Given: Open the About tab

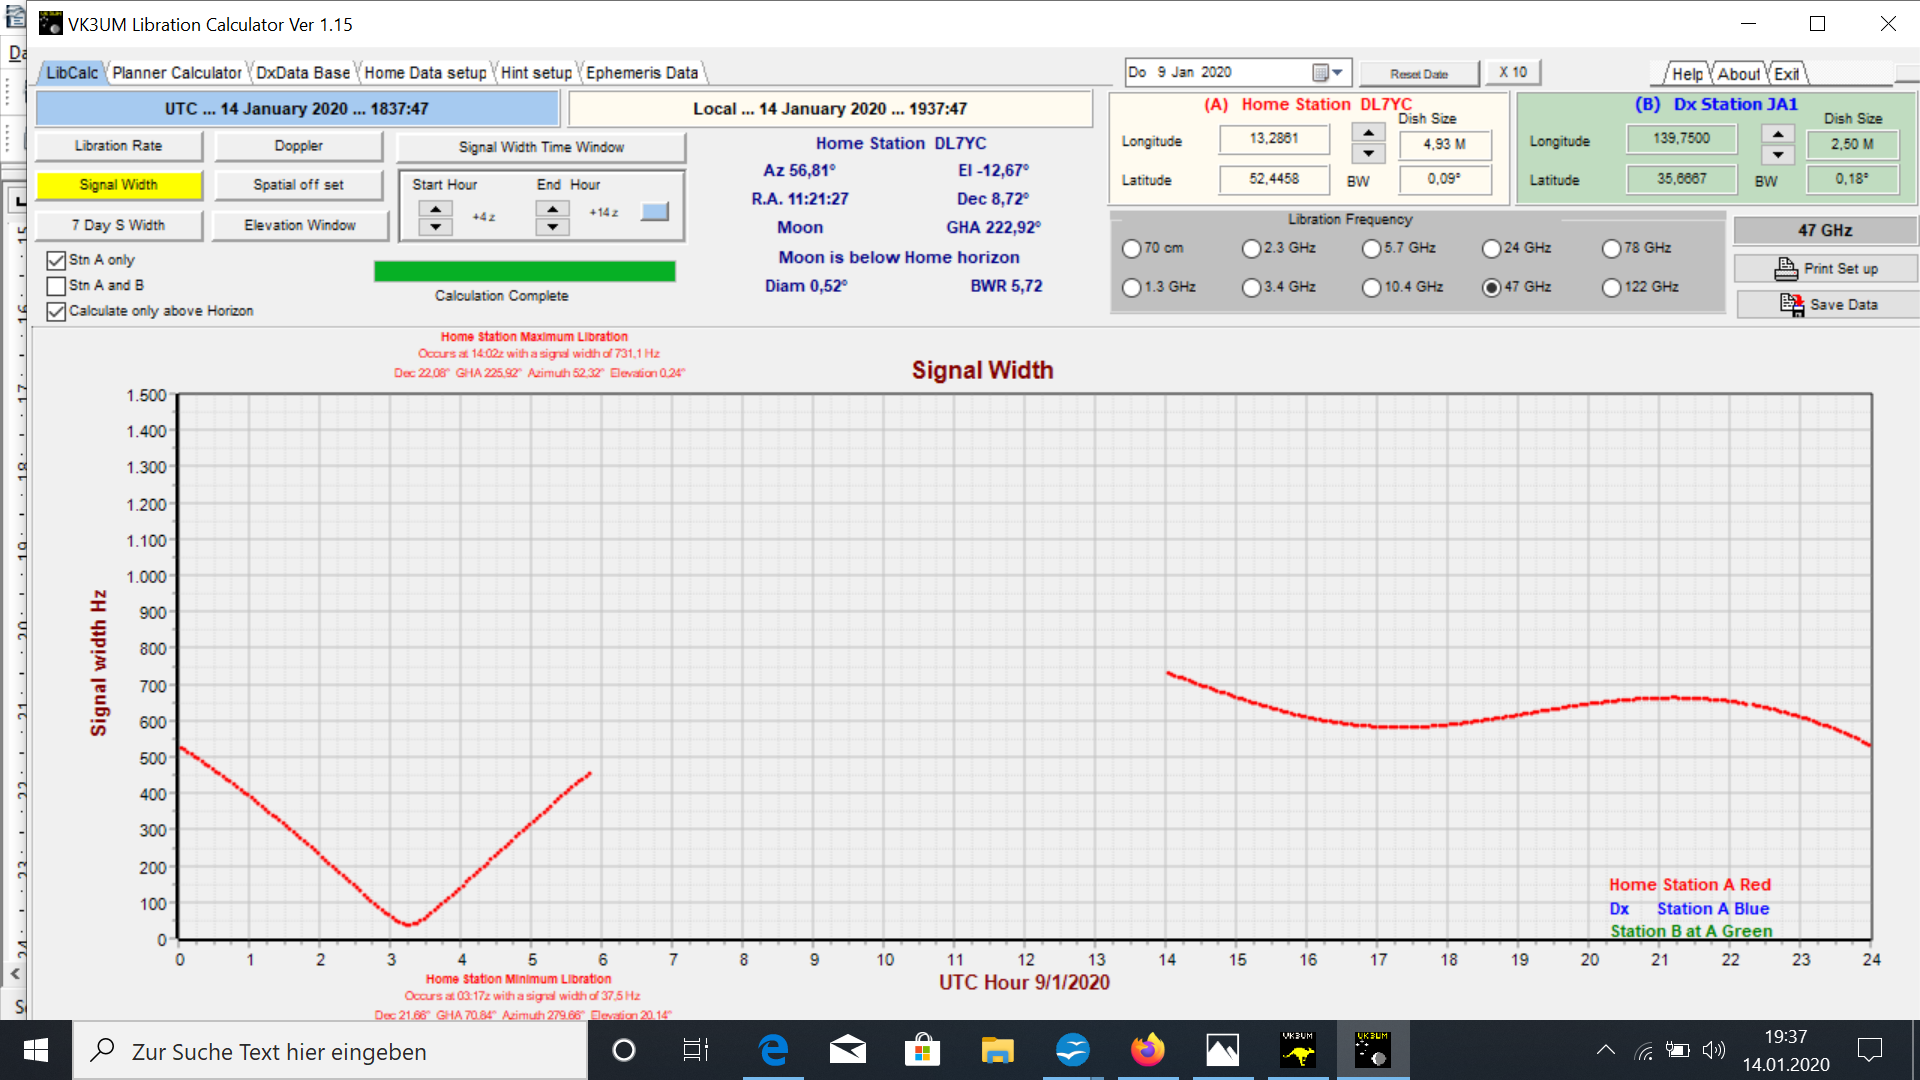Looking at the screenshot, I should click(1739, 74).
